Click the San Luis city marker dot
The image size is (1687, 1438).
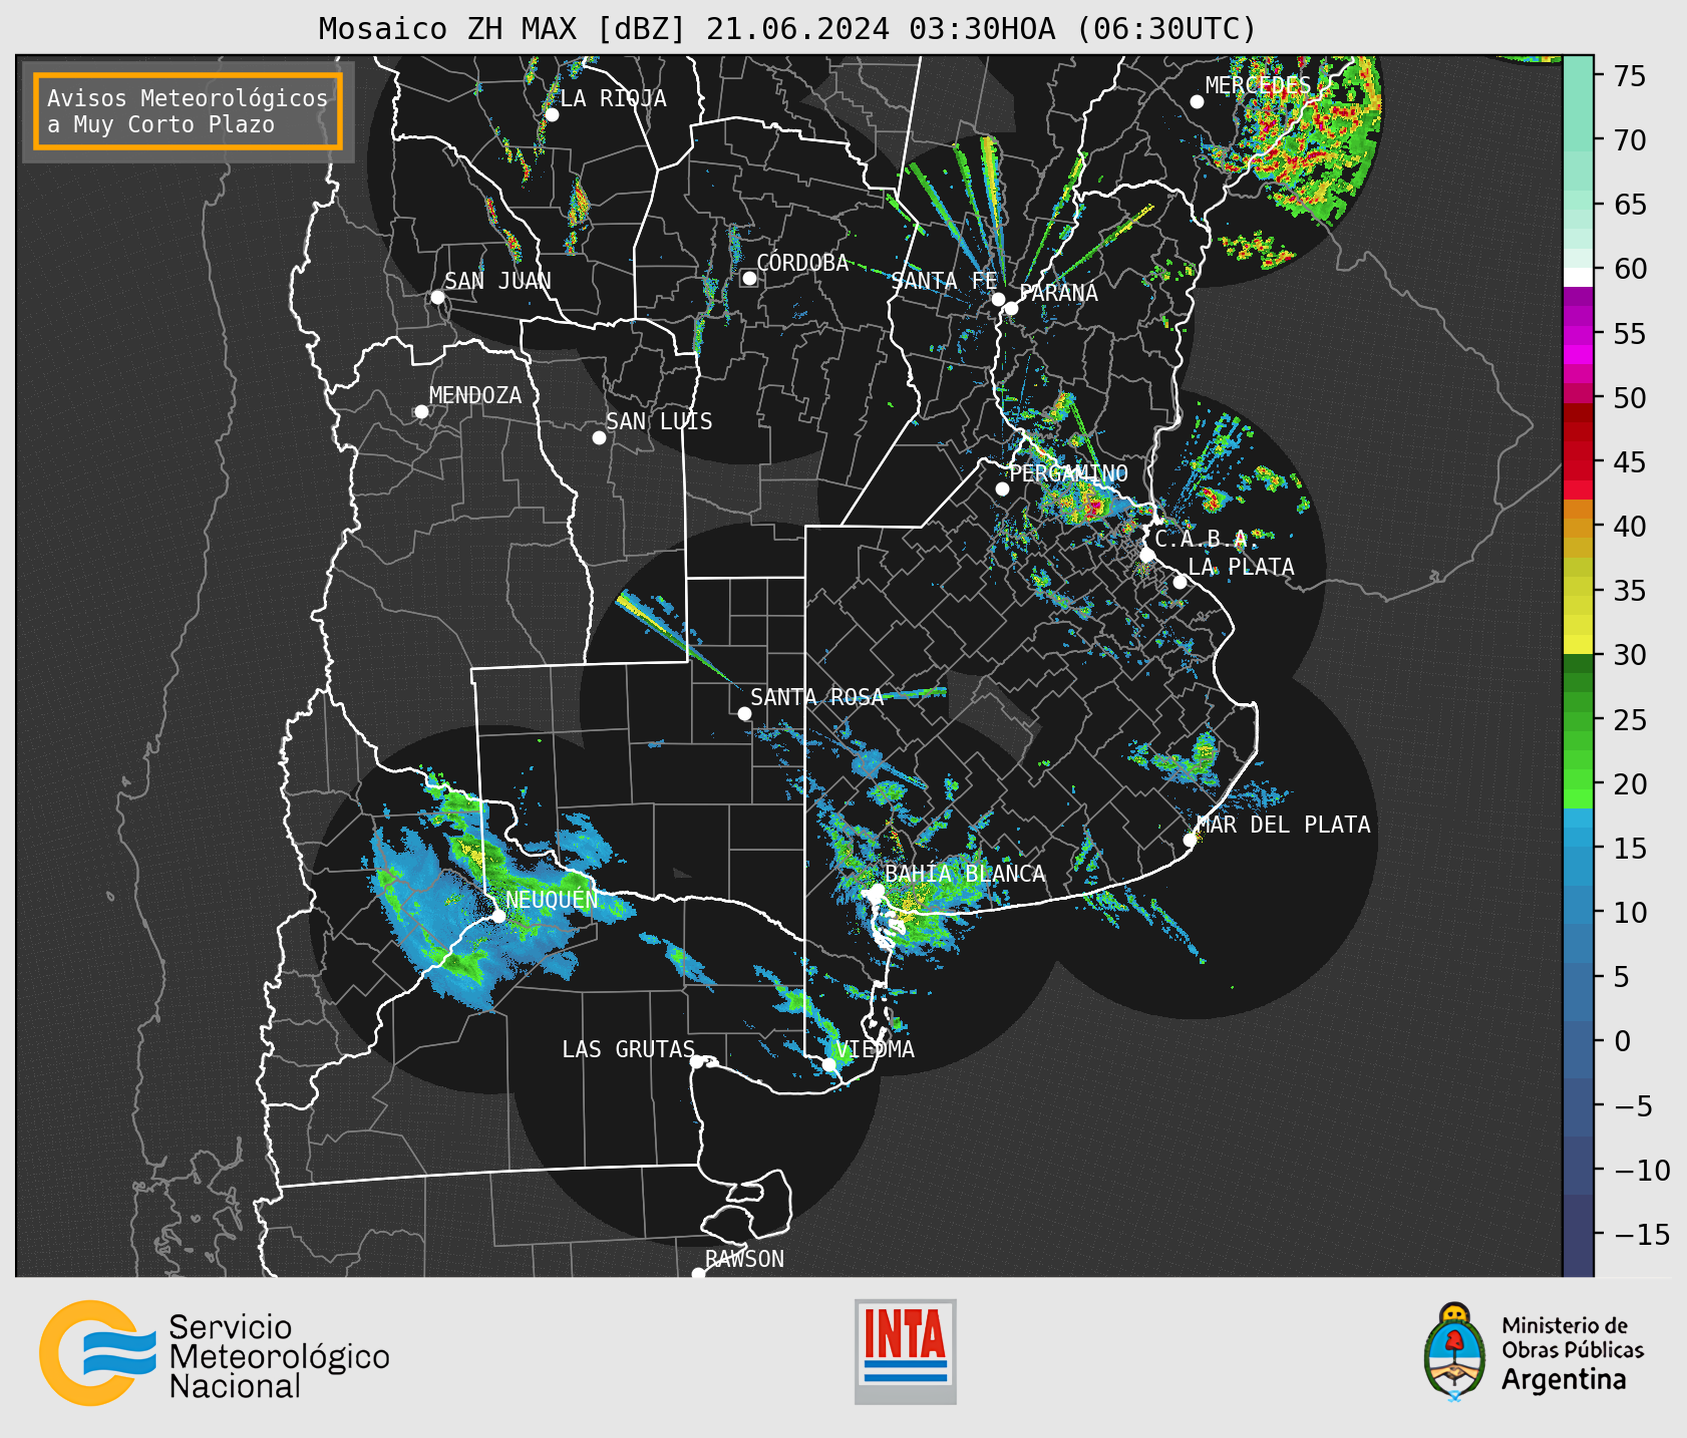pos(599,438)
